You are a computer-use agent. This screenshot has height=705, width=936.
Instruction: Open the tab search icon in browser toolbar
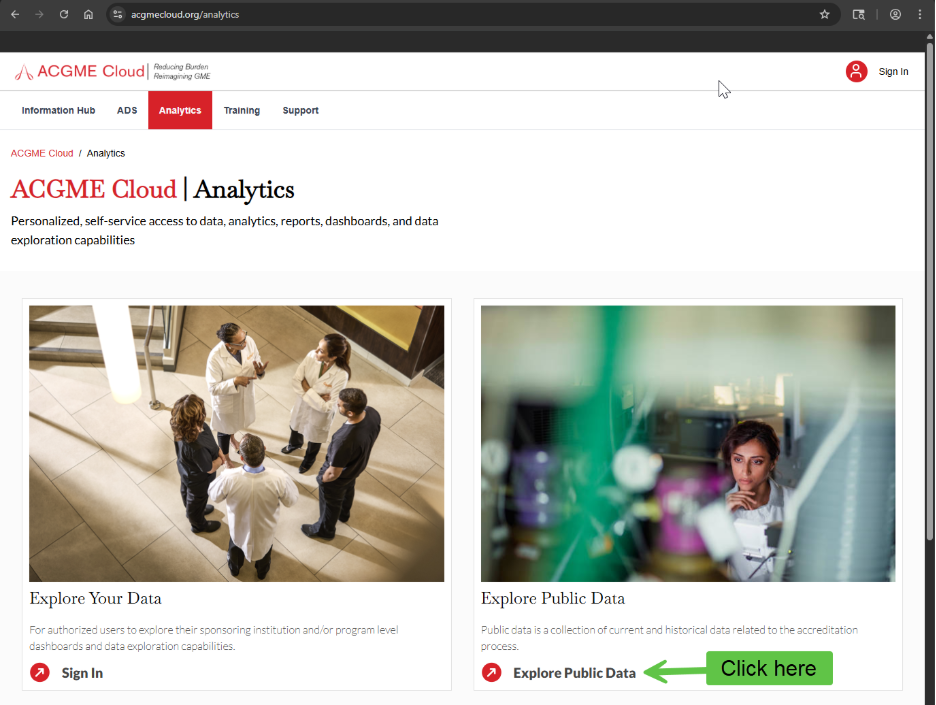click(858, 14)
